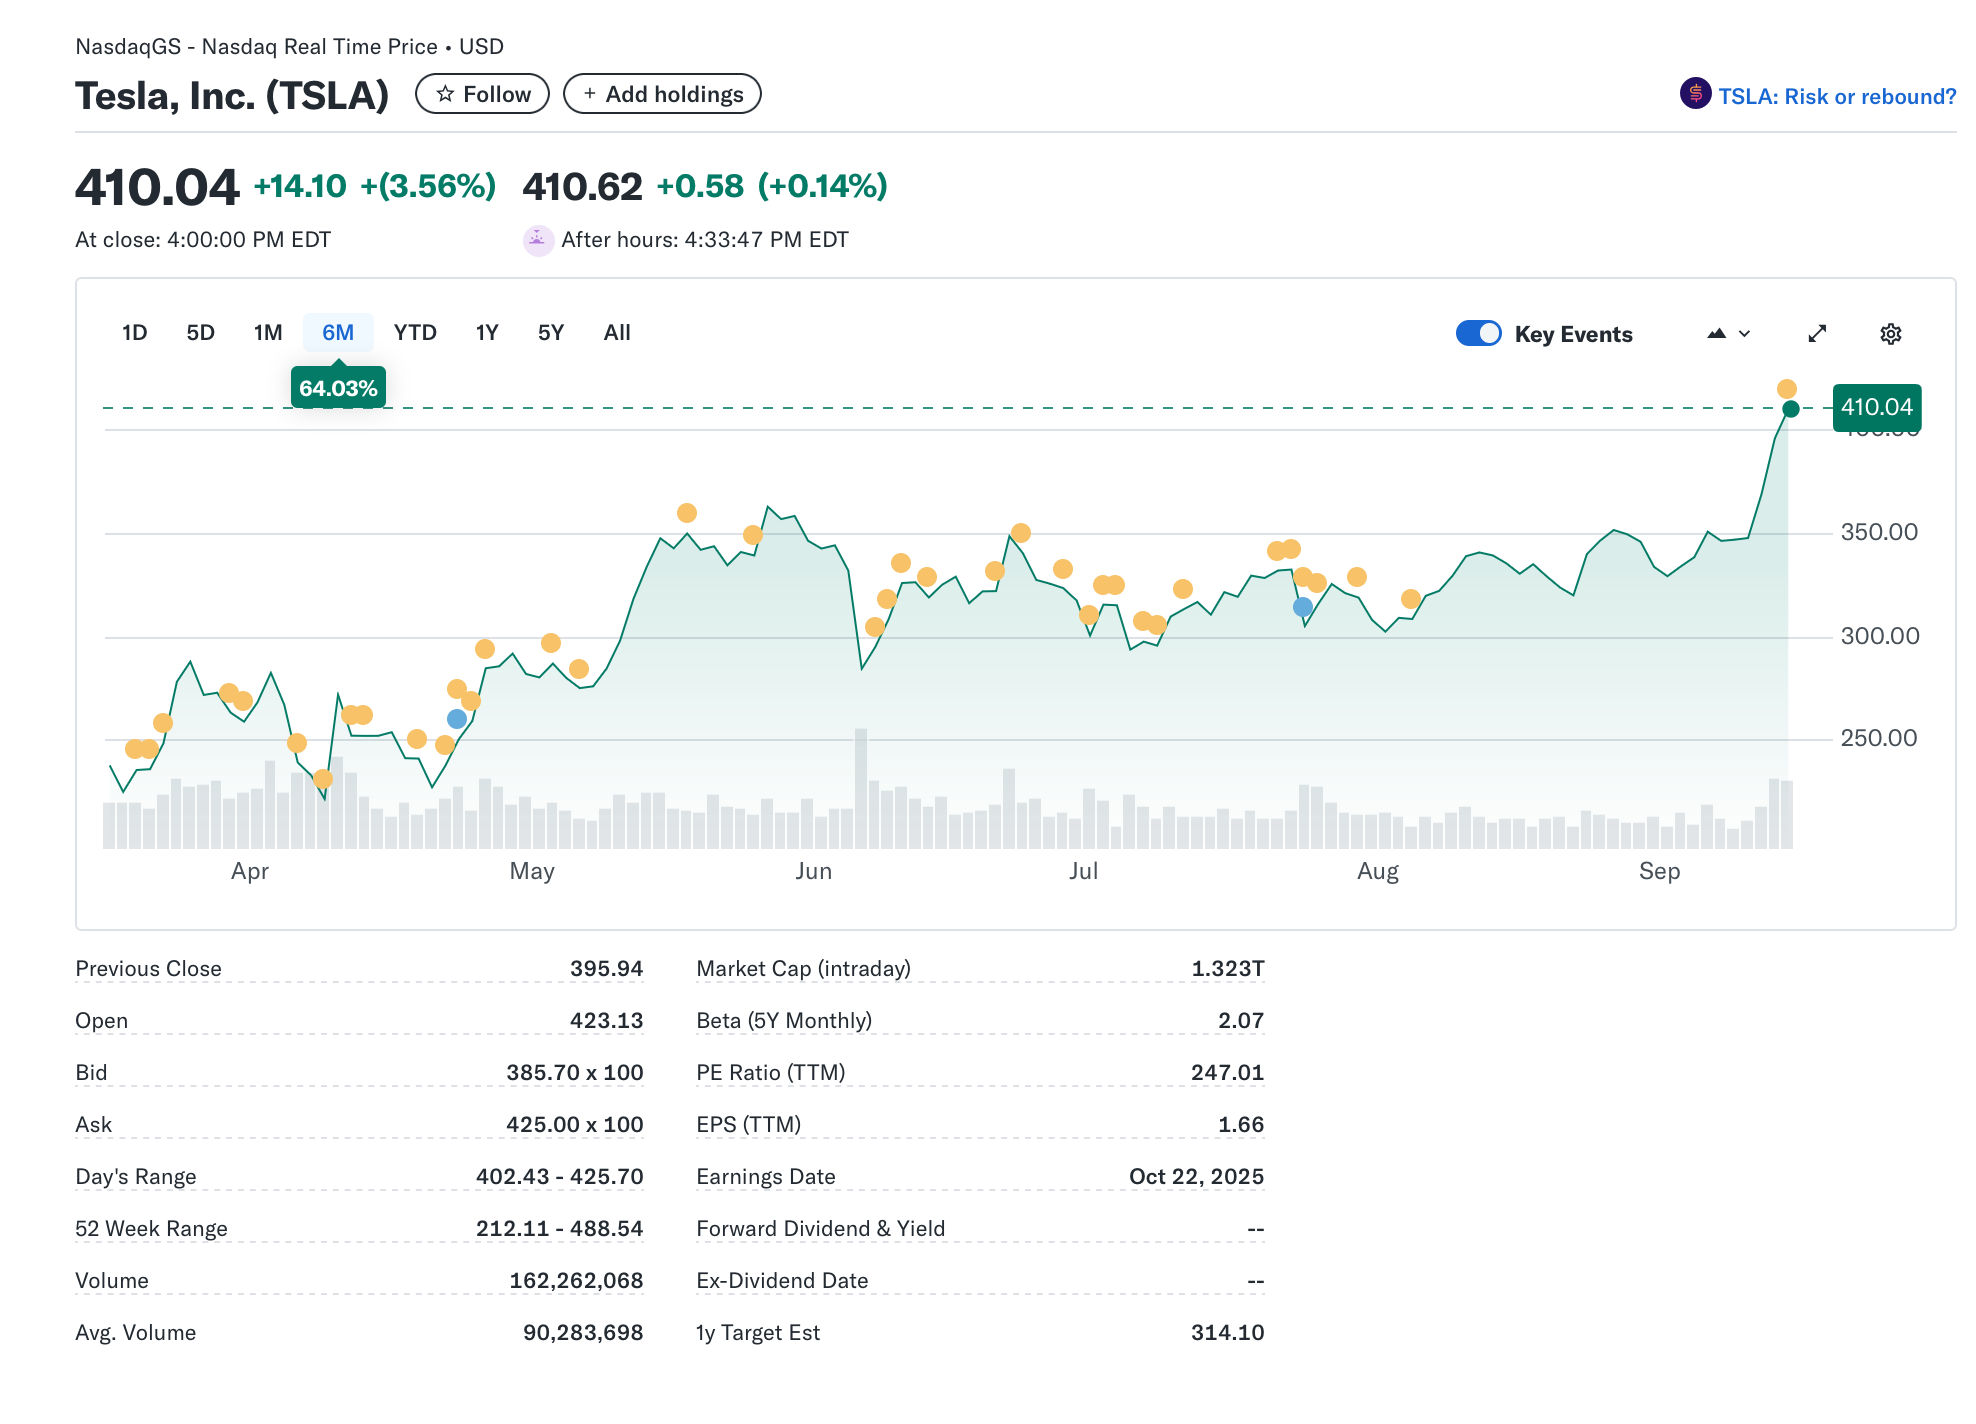This screenshot has height=1424, width=1976.
Task: Toggle the Key Events switch off
Action: click(x=1479, y=334)
